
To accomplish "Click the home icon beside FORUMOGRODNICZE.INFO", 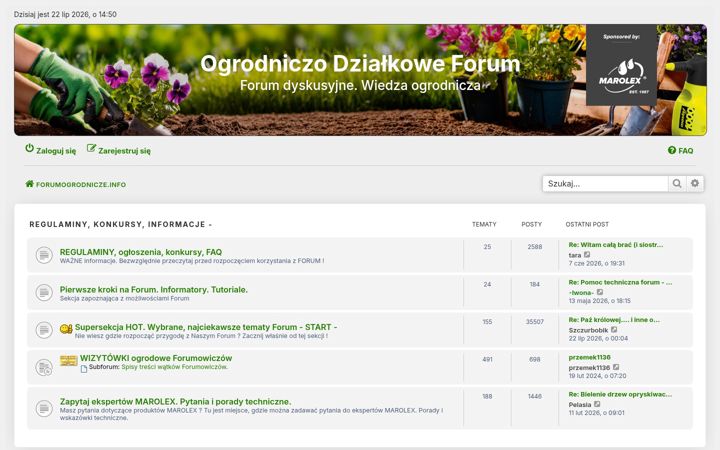I will [x=30, y=184].
